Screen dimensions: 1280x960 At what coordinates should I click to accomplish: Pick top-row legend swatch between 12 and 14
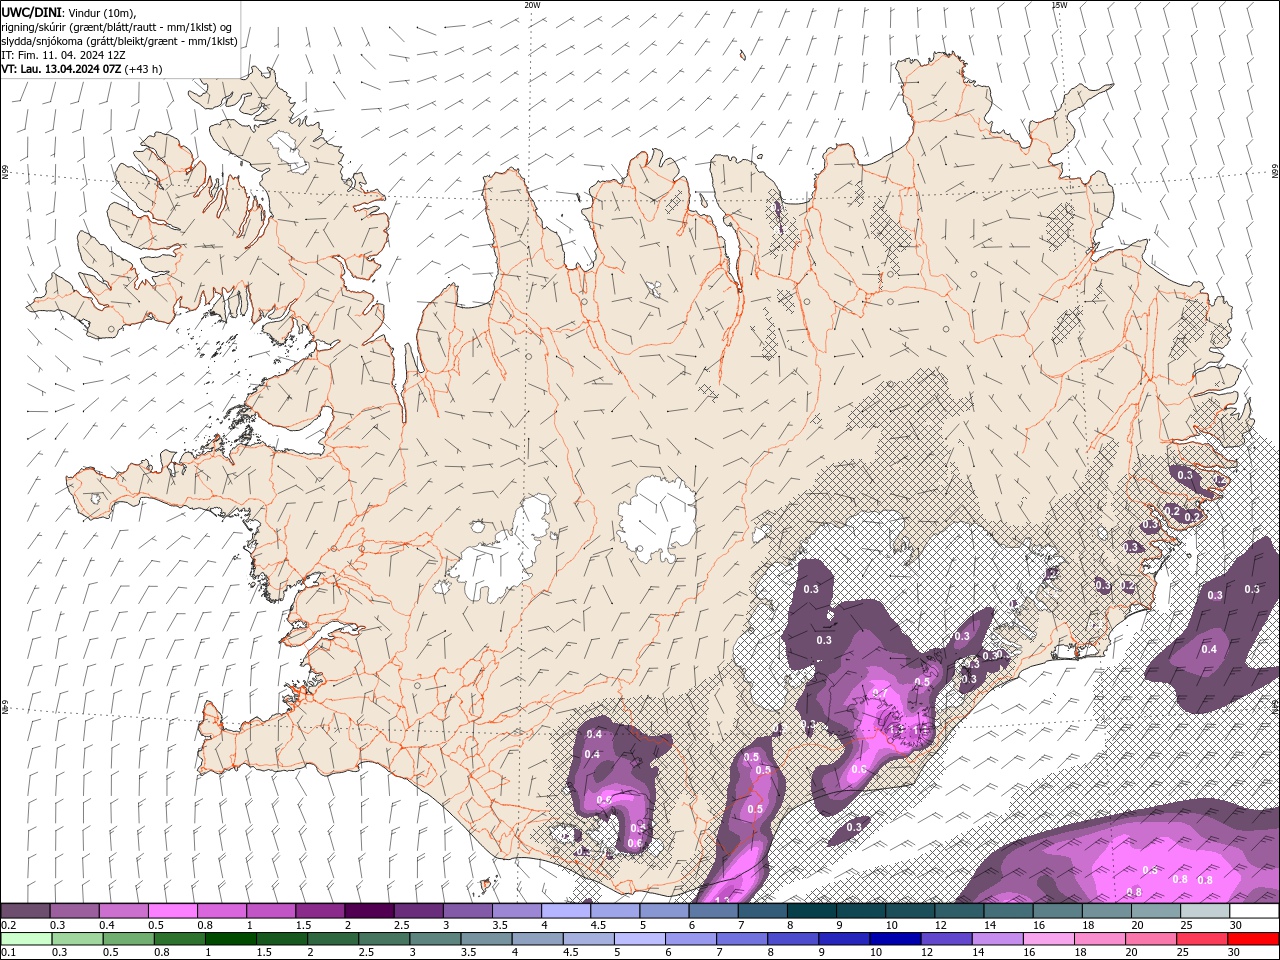point(959,911)
